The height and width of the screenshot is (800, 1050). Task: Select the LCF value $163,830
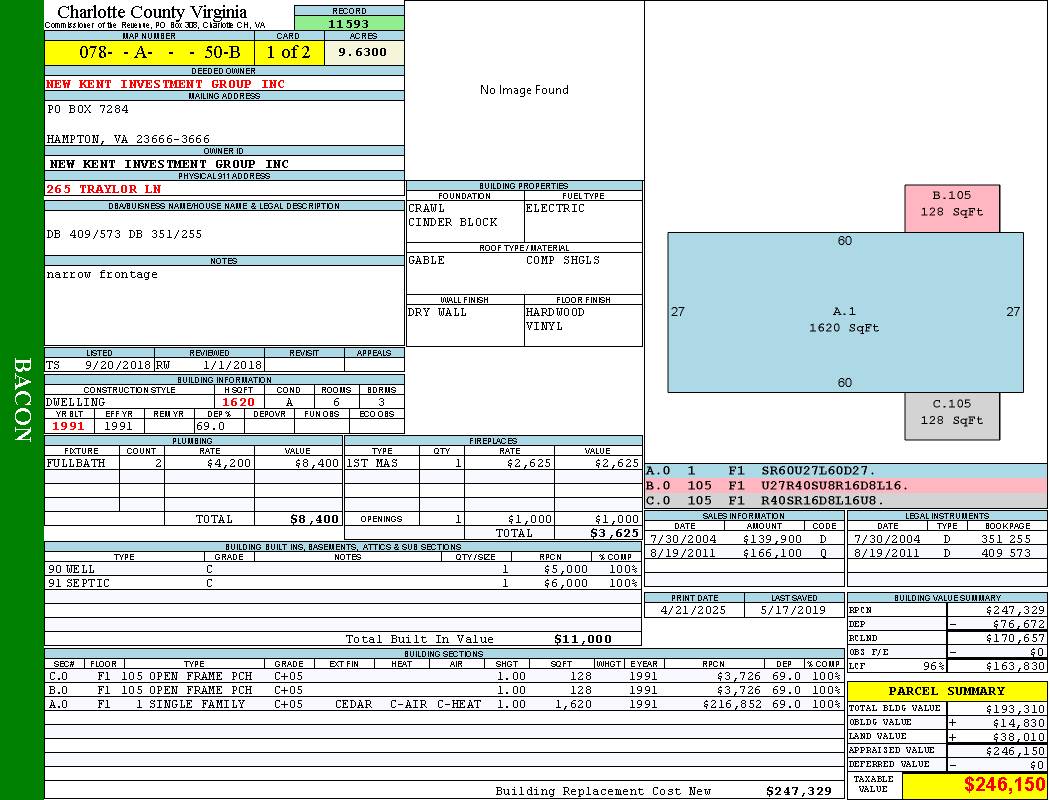[x=1015, y=667]
